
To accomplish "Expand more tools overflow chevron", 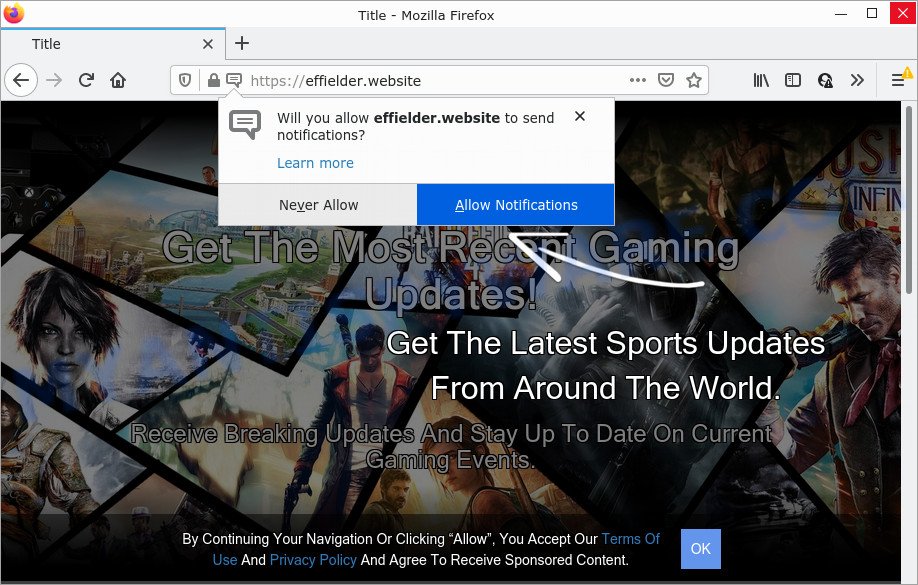I will (857, 80).
